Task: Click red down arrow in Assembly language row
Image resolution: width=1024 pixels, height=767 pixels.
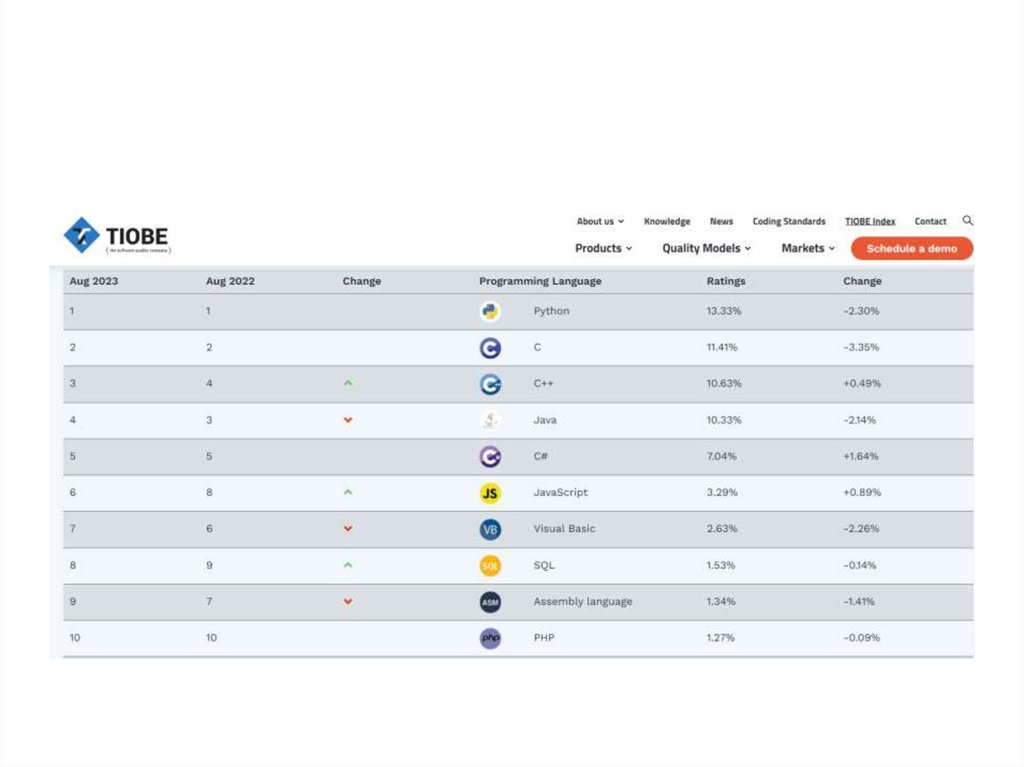Action: (x=348, y=601)
